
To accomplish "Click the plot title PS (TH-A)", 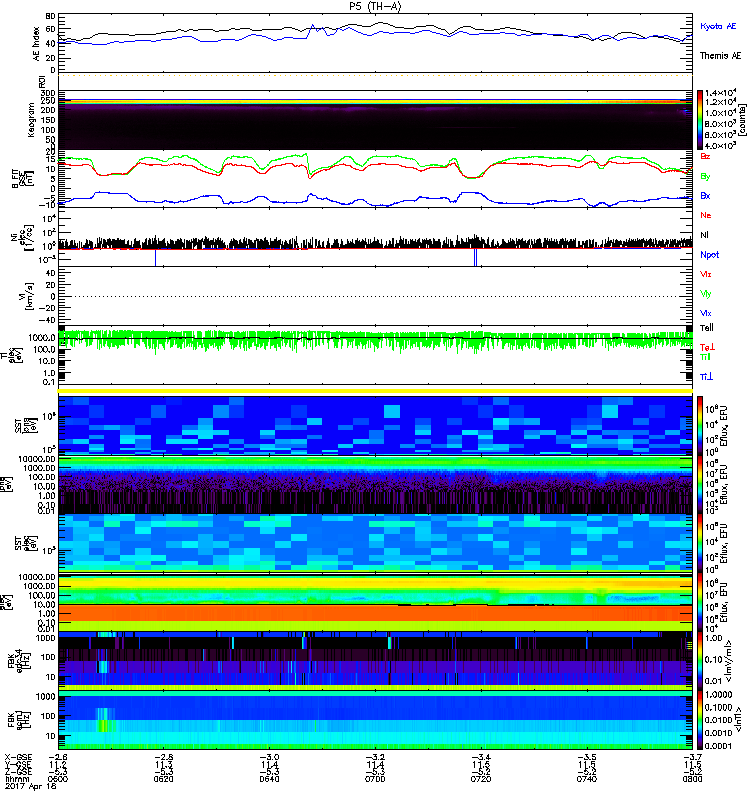I will click(x=375, y=7).
